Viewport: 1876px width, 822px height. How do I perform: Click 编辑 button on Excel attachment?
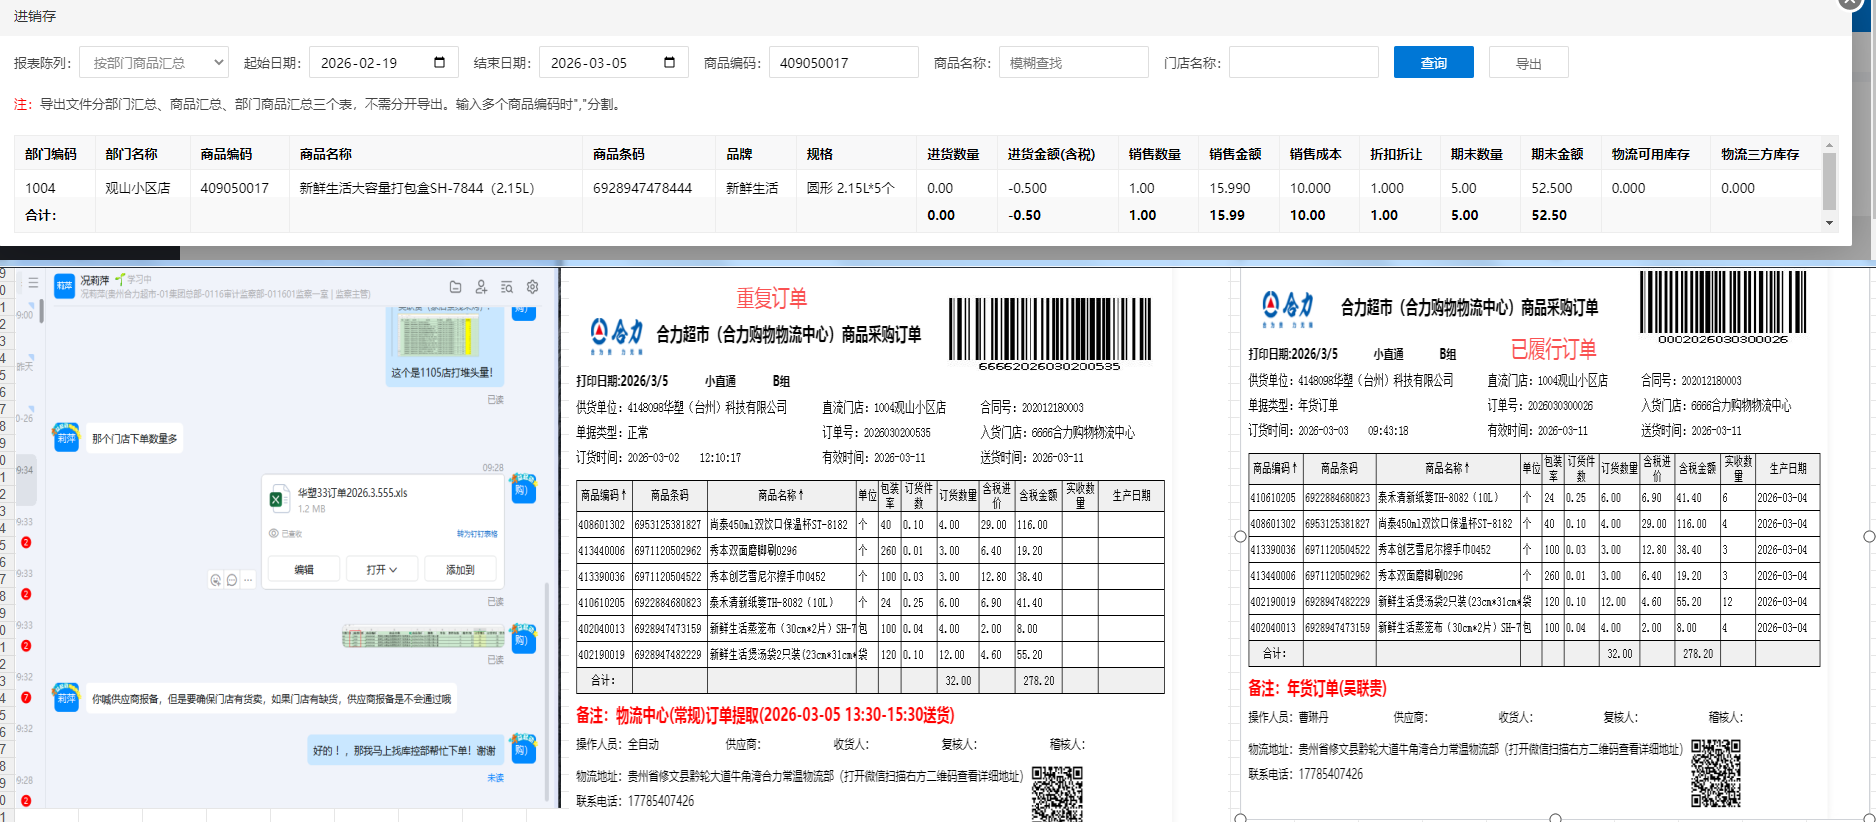point(304,569)
